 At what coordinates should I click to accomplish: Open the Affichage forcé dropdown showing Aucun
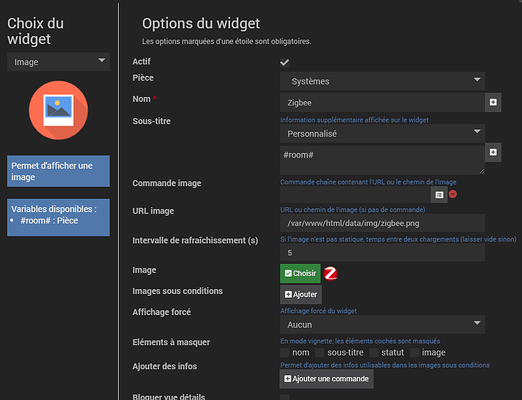click(x=382, y=325)
